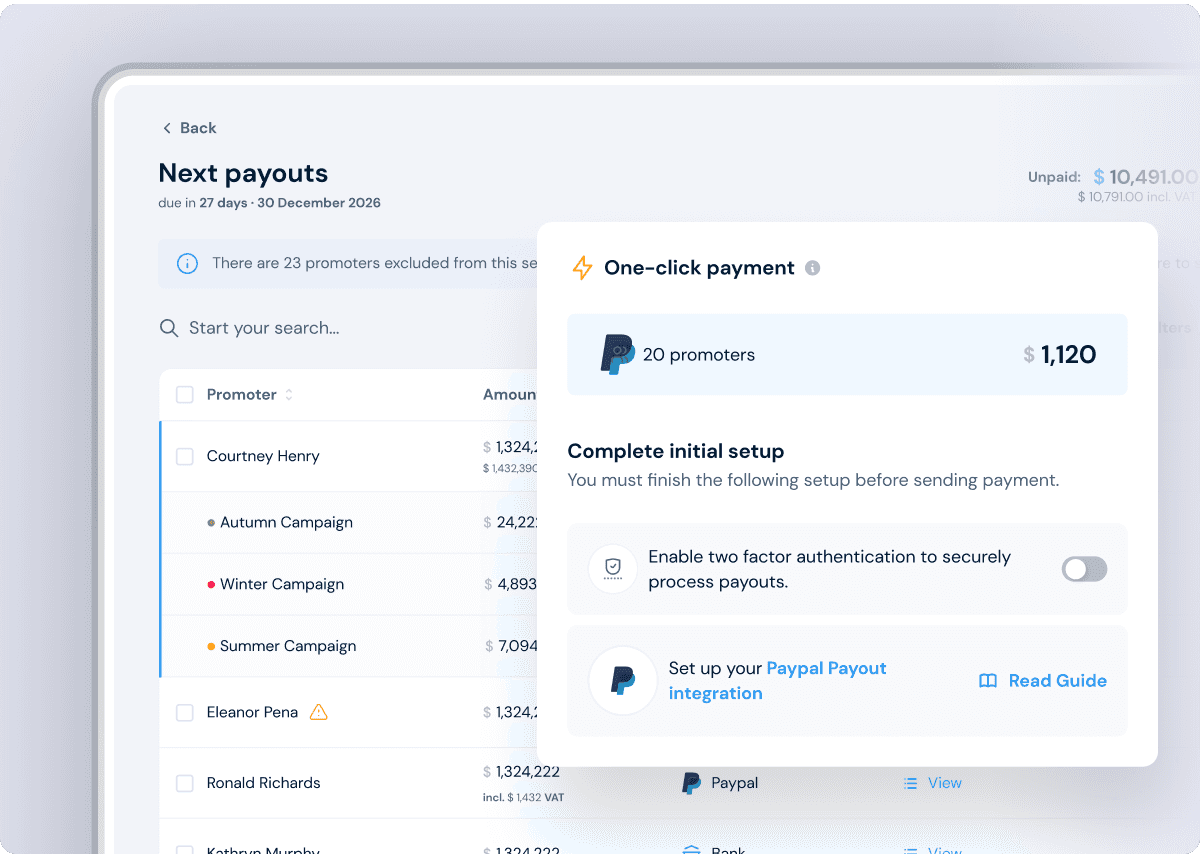Click the search magnifier icon
1200x854 pixels.
[x=169, y=328]
